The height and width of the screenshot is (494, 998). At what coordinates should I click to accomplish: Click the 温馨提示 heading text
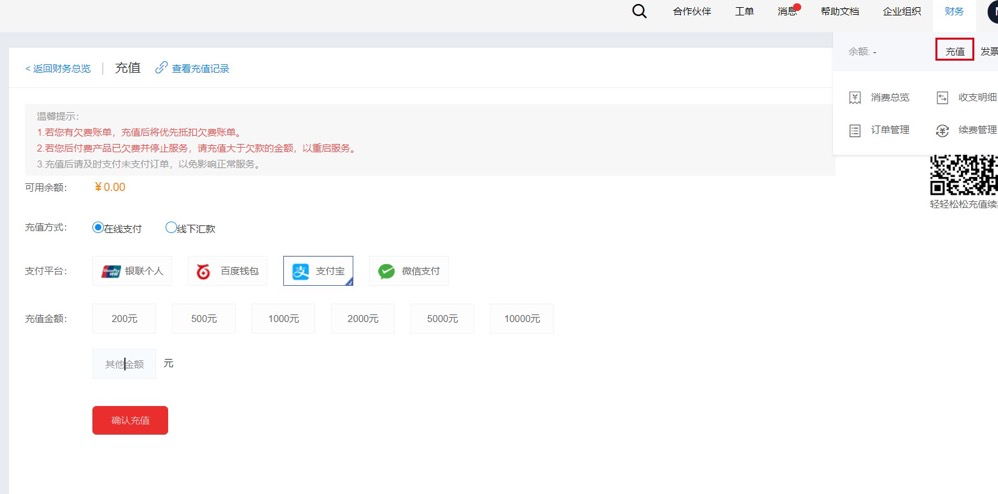58,116
